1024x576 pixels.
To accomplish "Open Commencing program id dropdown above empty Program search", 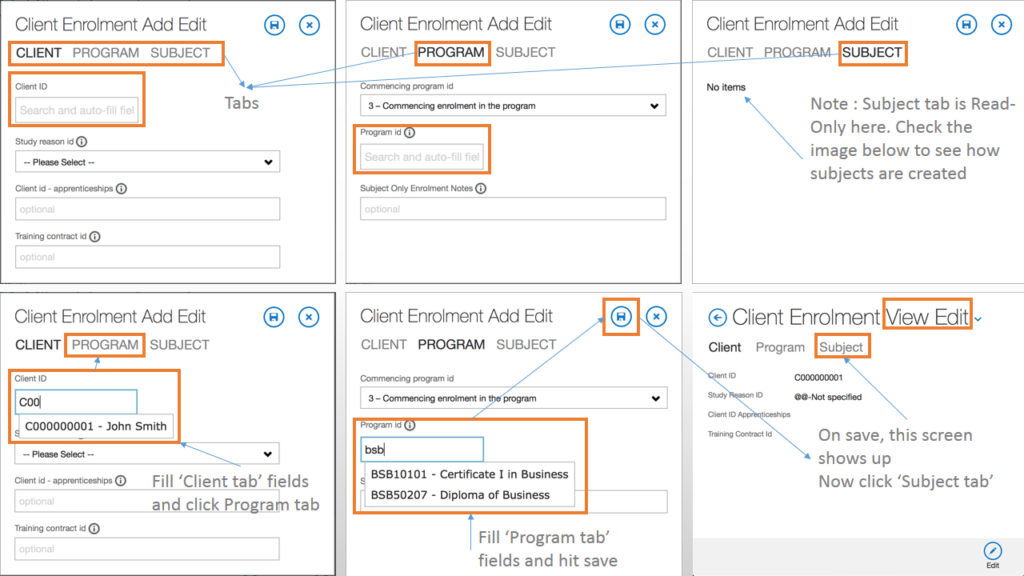I will pyautogui.click(x=512, y=106).
